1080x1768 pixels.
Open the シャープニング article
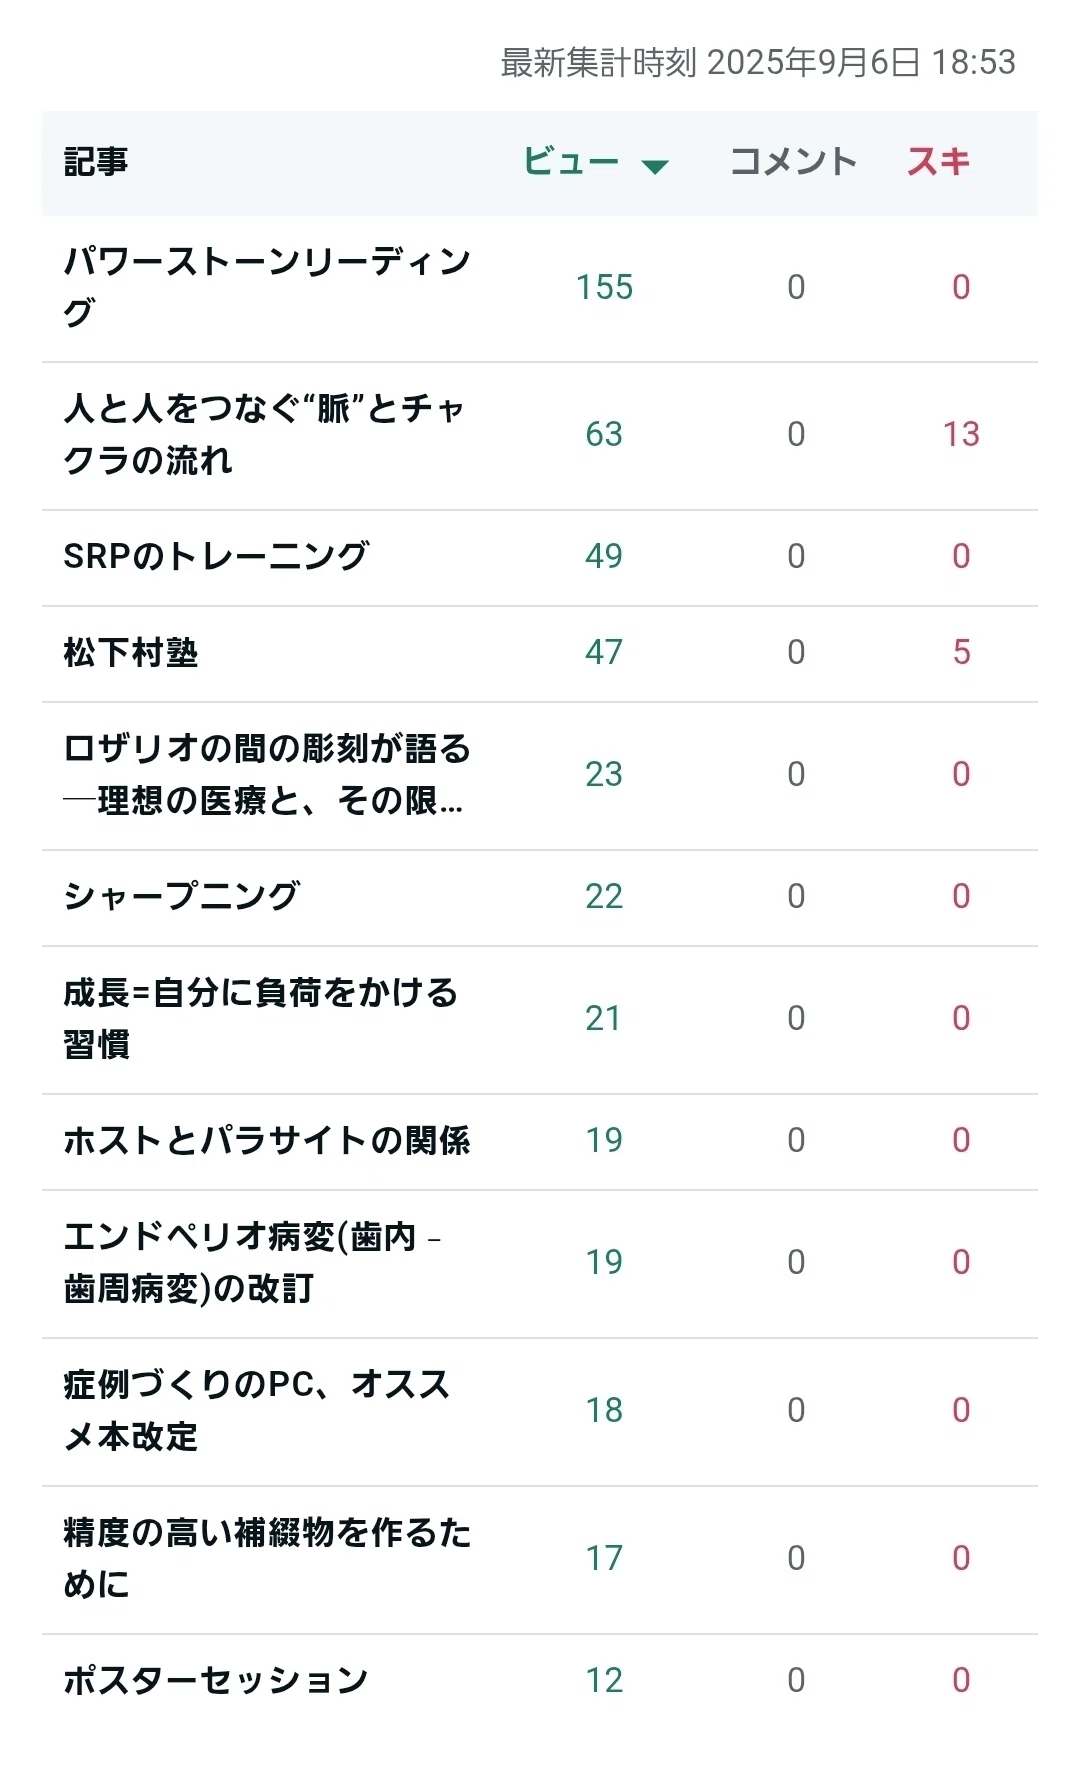click(182, 896)
